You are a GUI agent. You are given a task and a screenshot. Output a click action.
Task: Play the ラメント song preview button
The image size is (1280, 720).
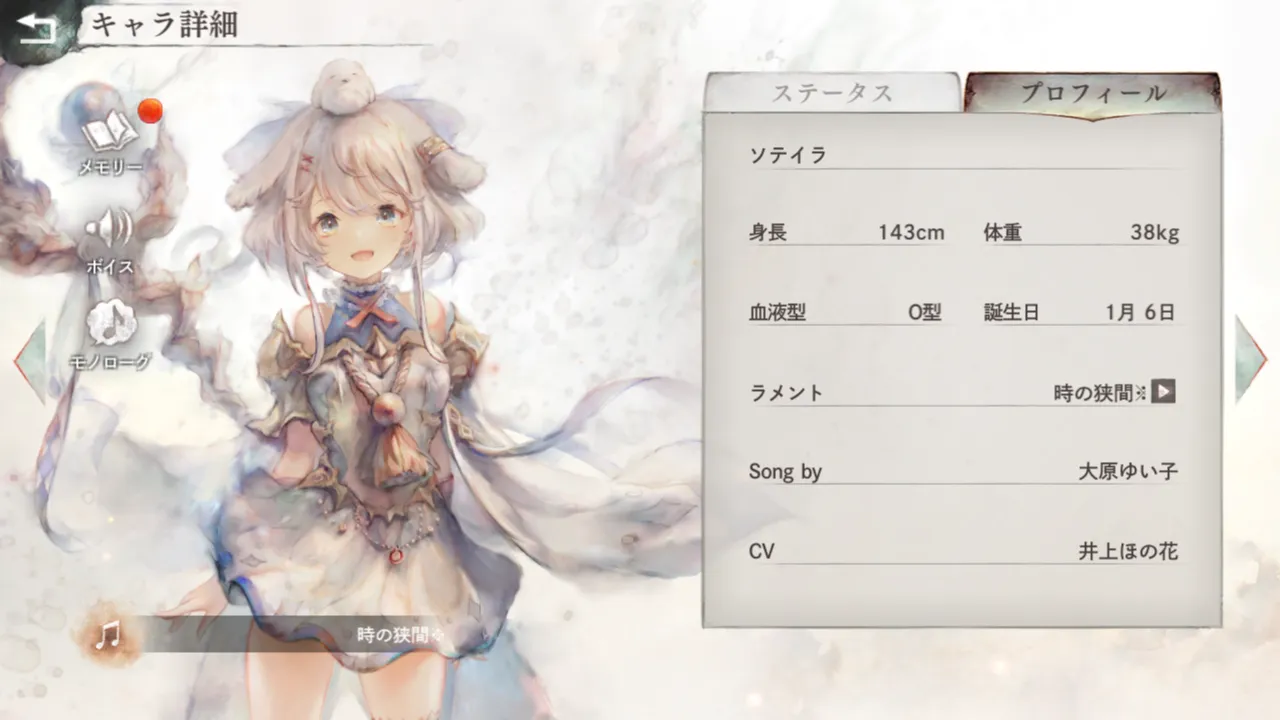click(x=1162, y=391)
